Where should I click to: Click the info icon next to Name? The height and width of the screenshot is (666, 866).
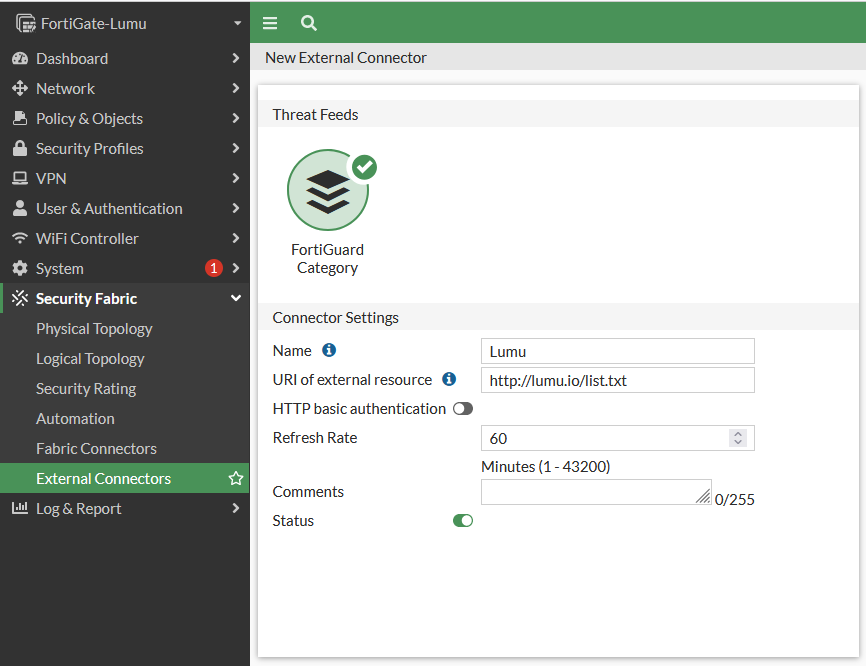click(x=329, y=350)
